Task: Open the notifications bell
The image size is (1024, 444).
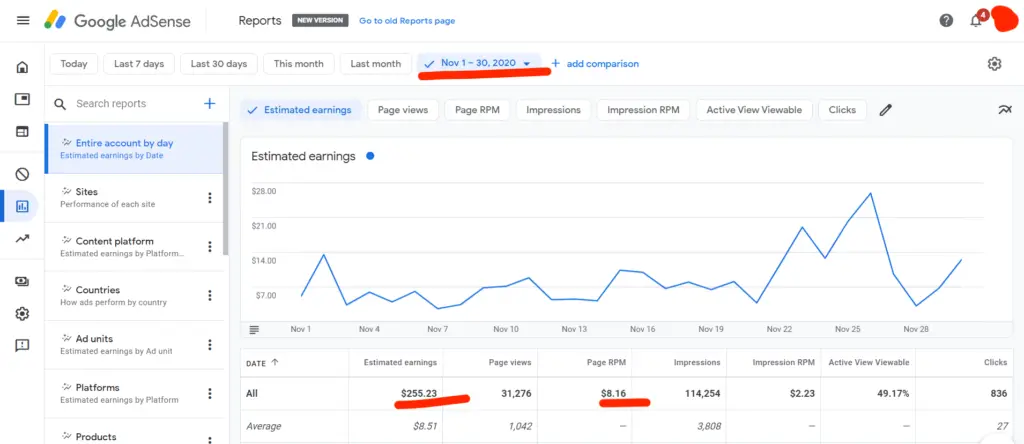Action: pyautogui.click(x=976, y=20)
